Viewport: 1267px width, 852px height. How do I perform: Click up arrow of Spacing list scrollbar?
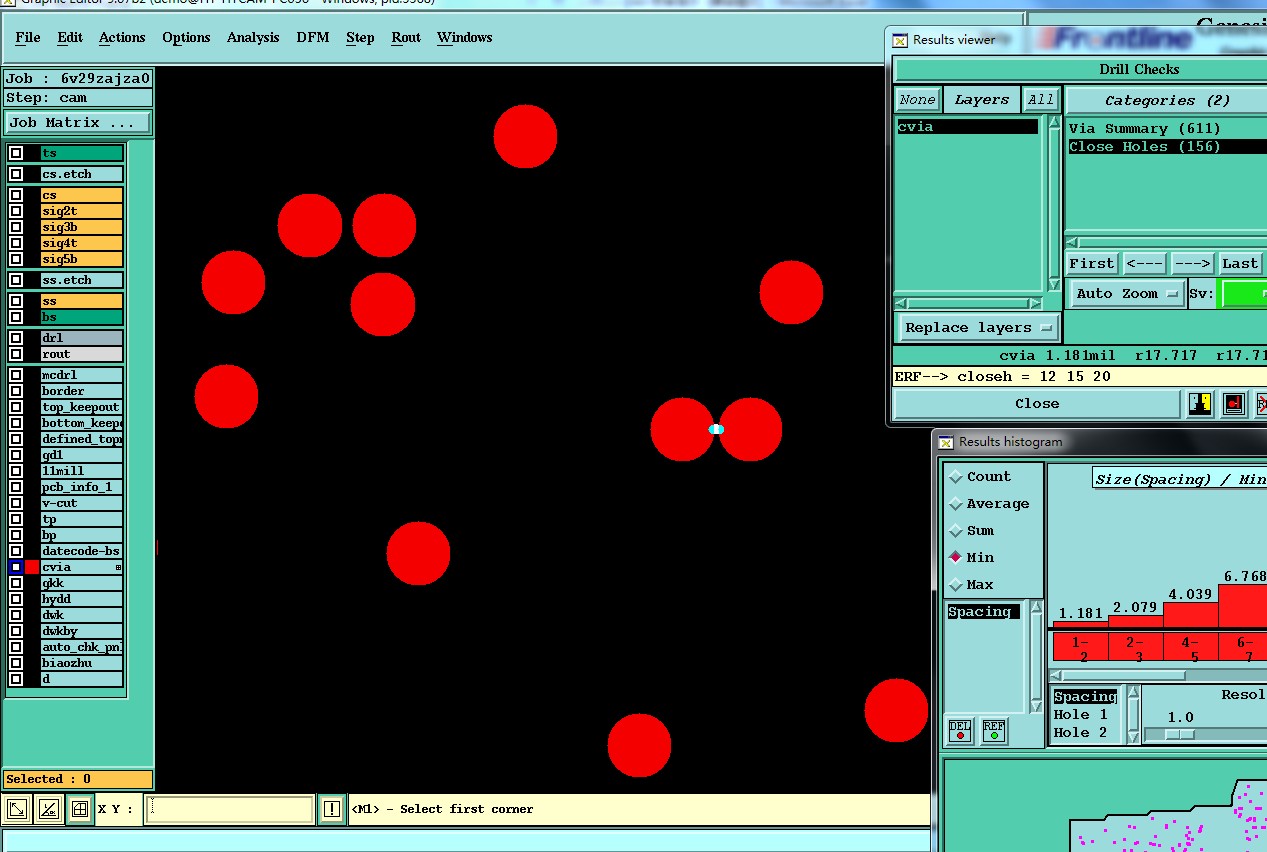click(1036, 608)
